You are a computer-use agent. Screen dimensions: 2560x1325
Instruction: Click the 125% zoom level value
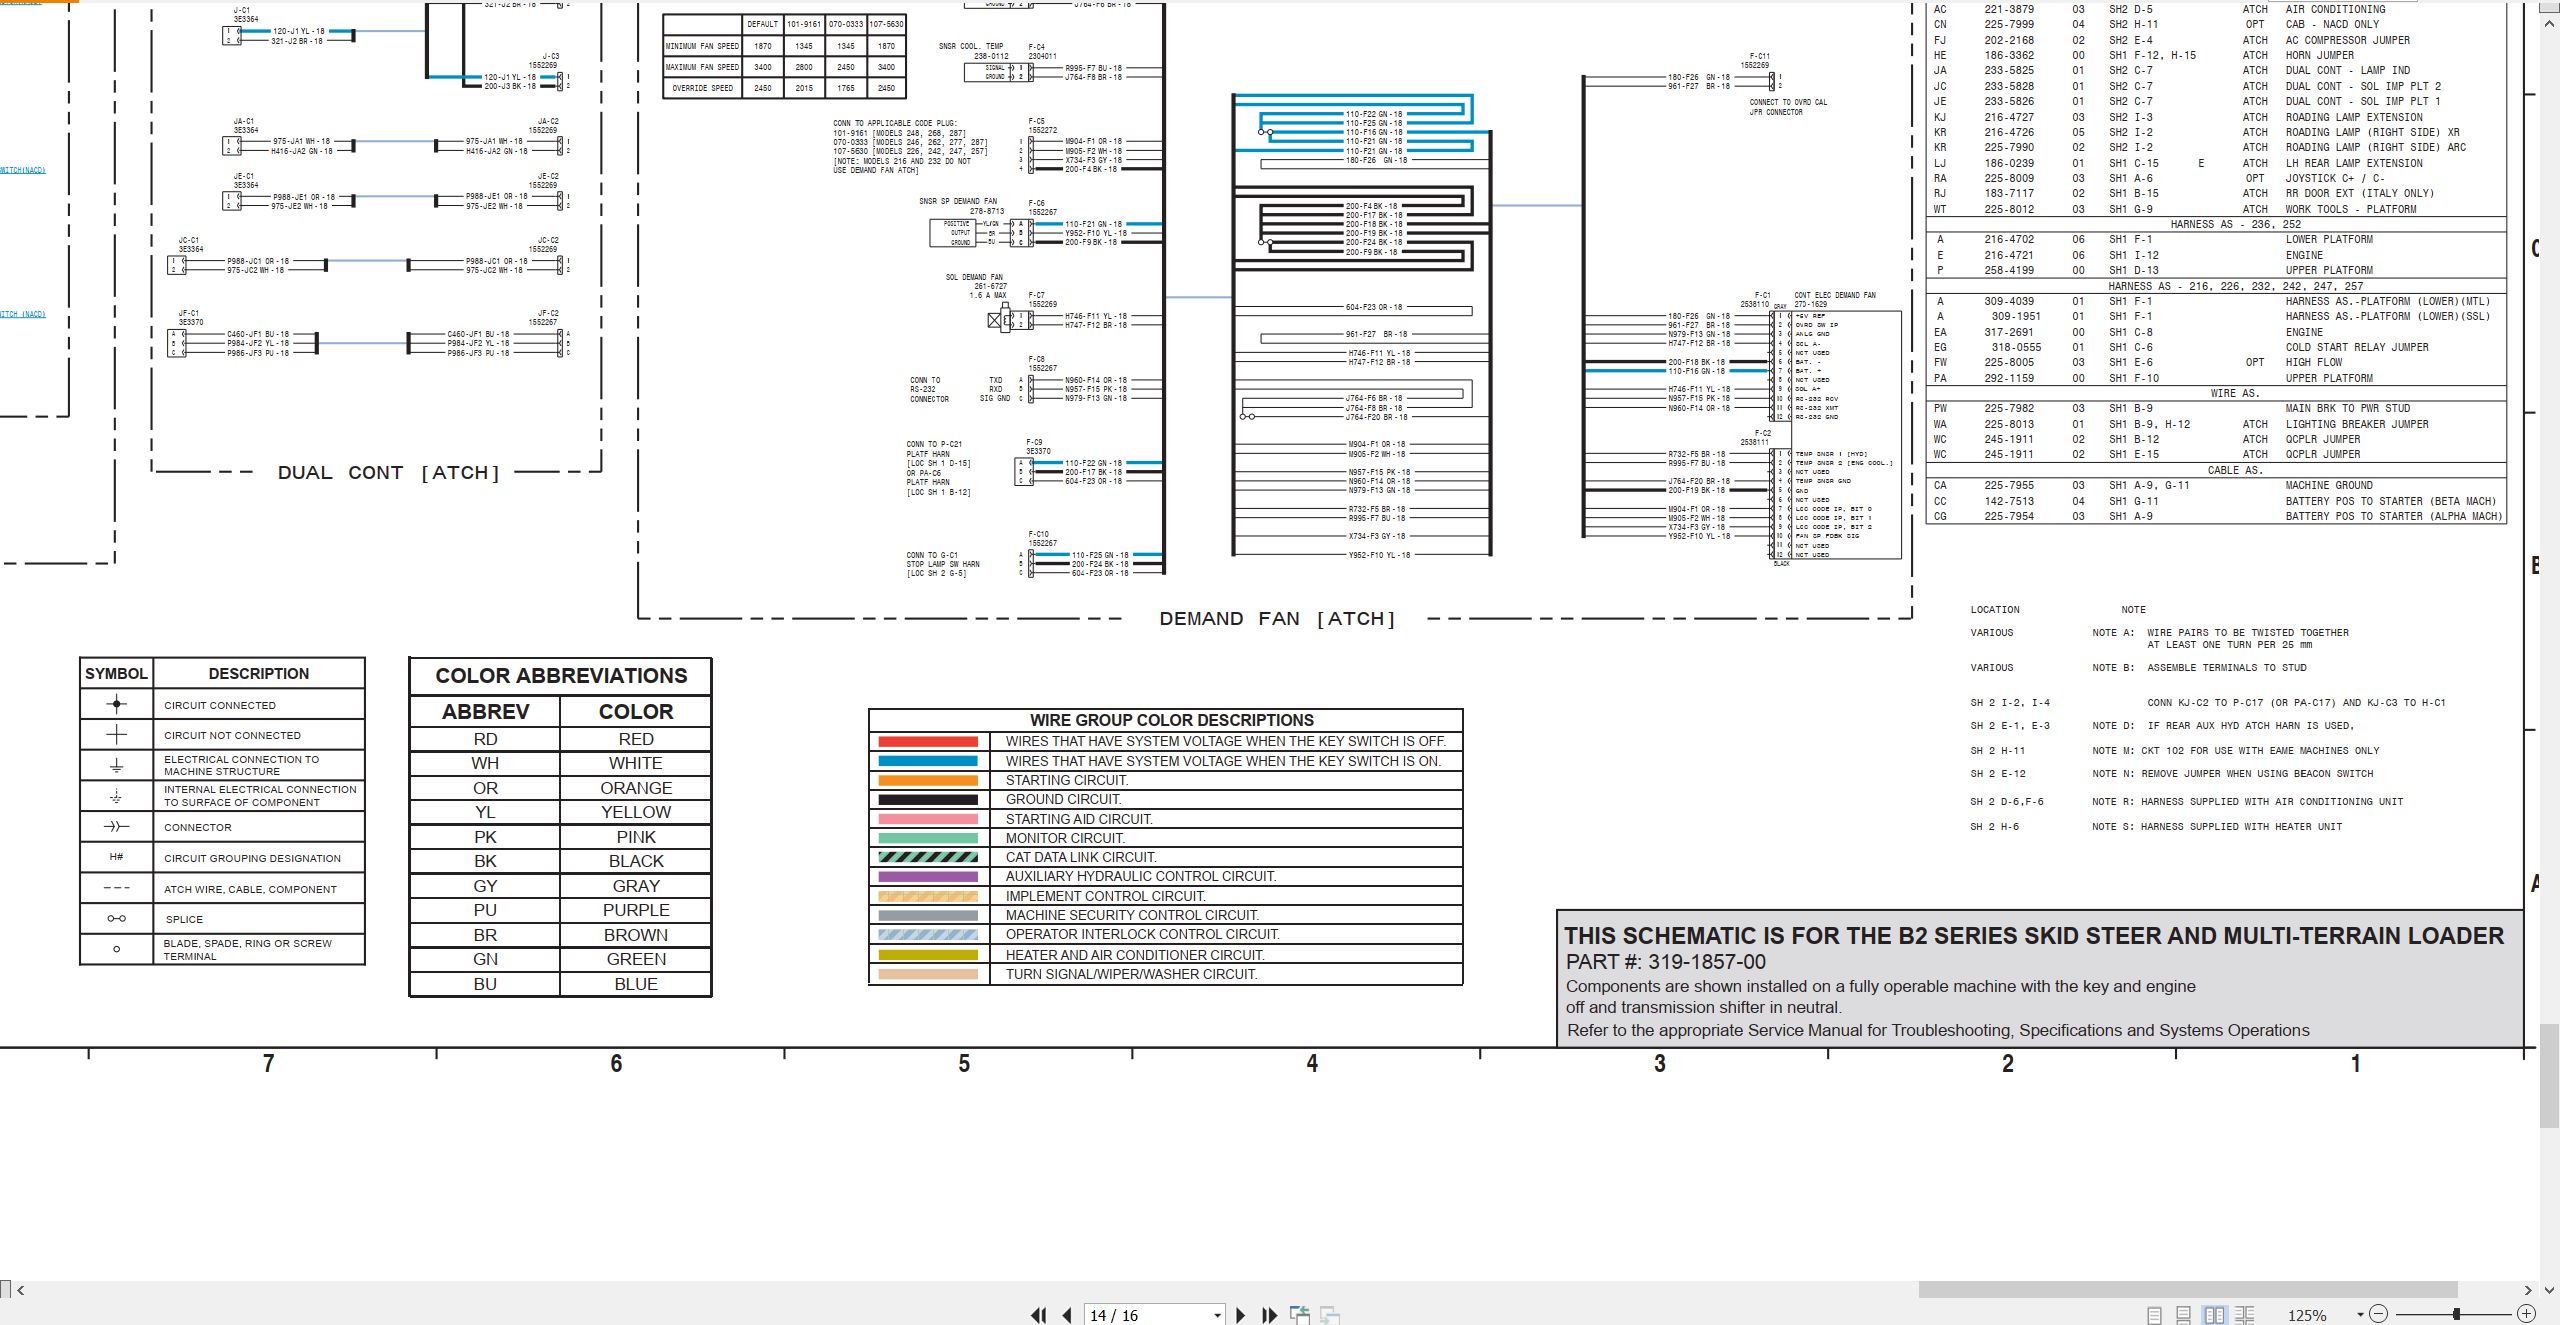pos(2307,1315)
